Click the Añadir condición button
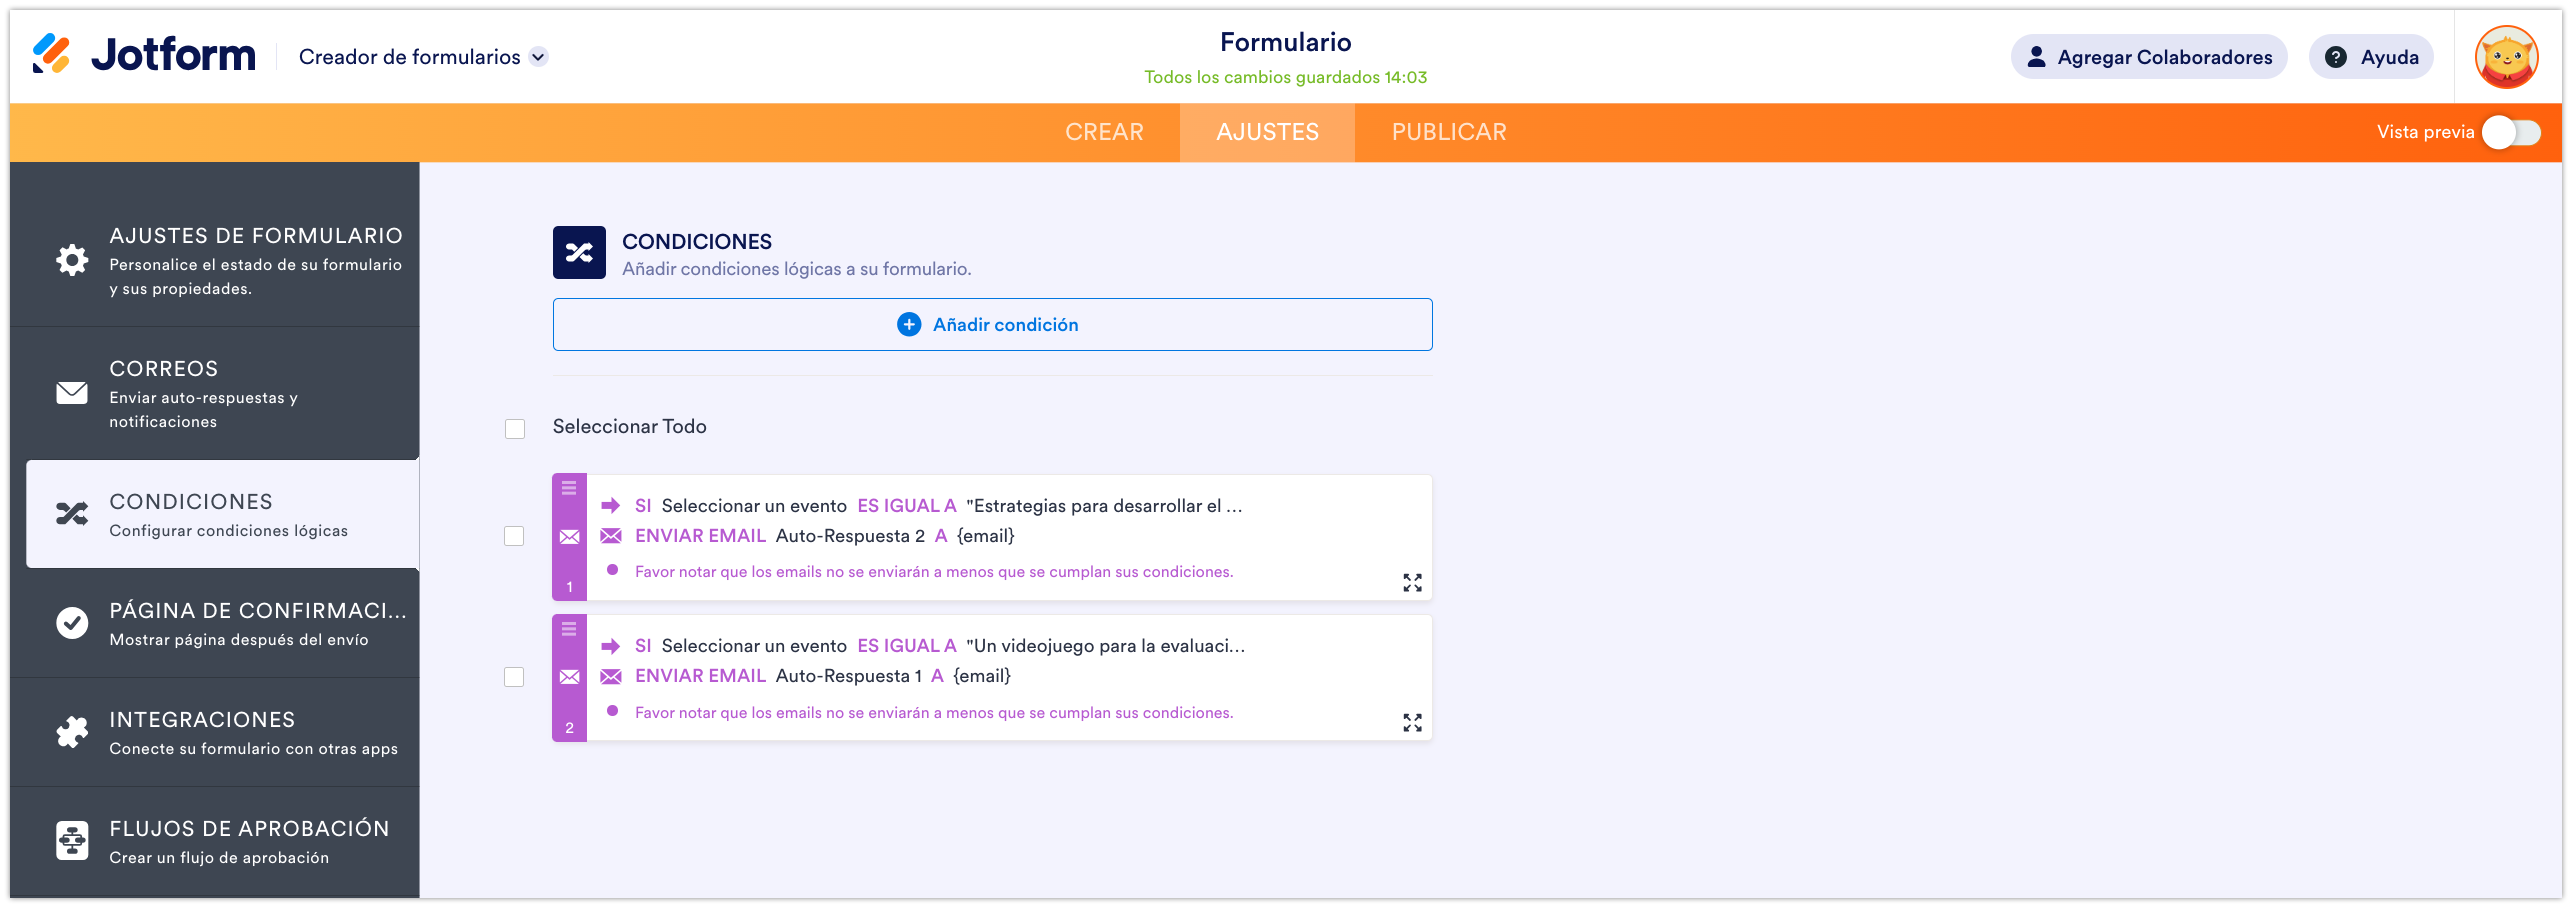This screenshot has height=908, width=2572. tap(991, 324)
